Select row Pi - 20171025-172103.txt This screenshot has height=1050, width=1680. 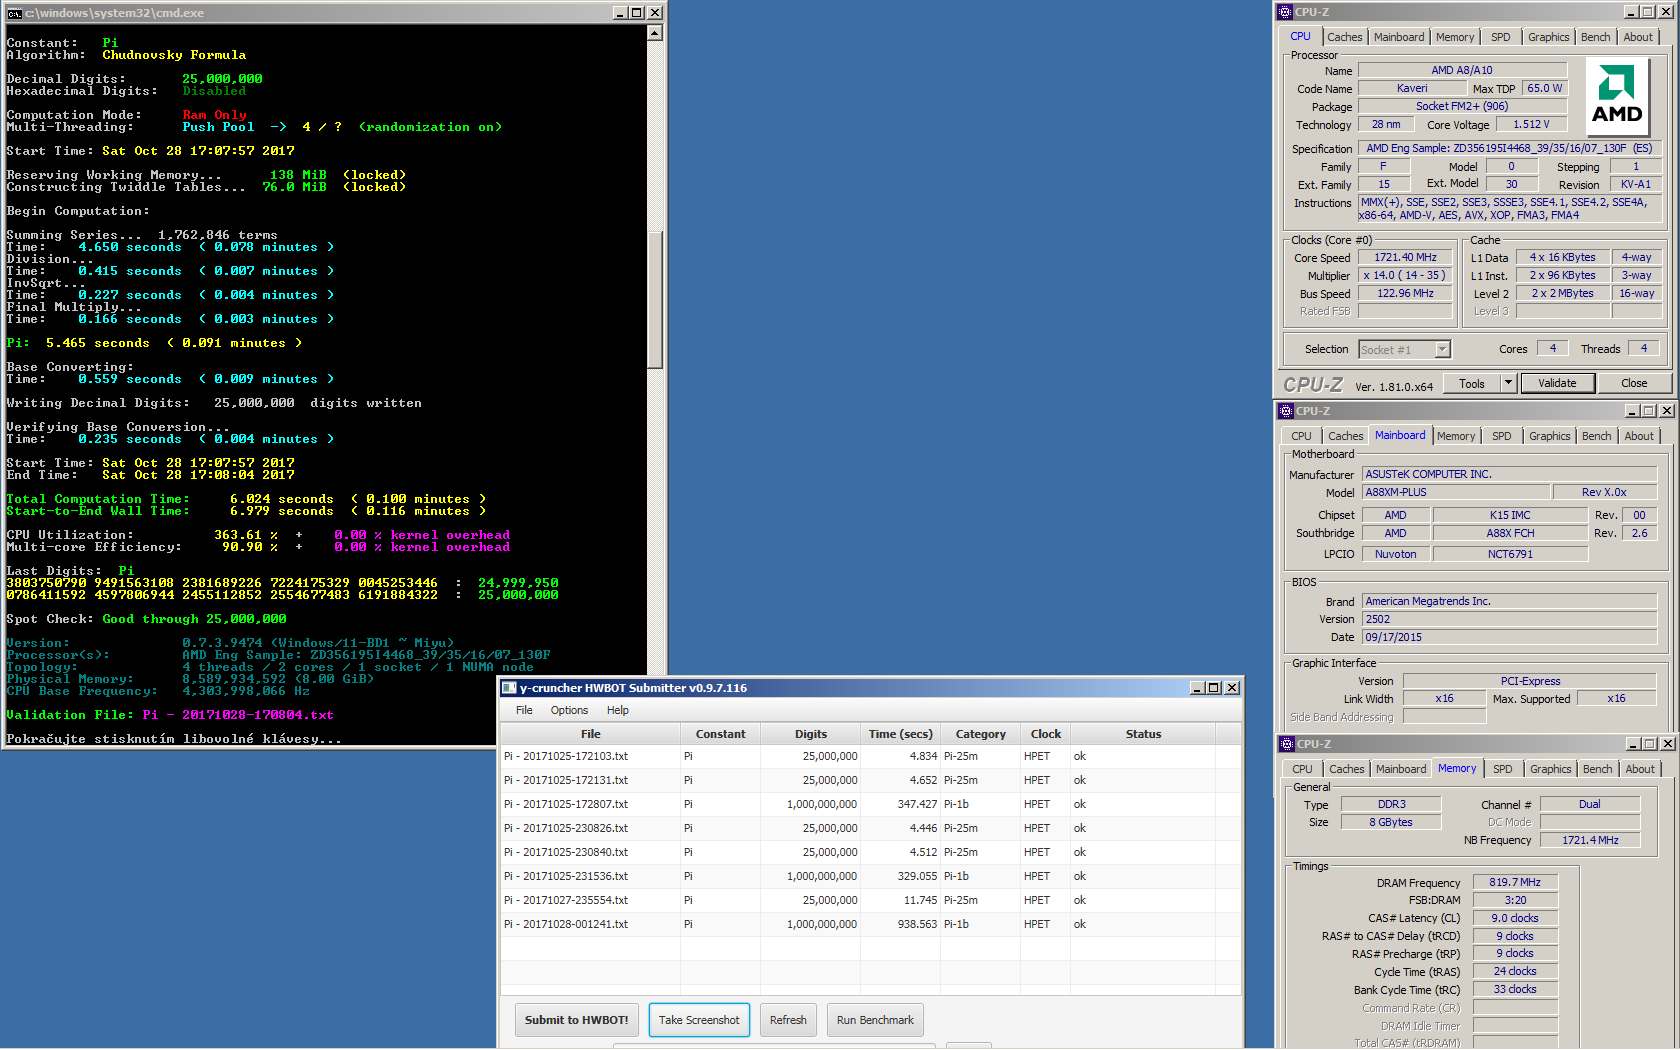[870, 756]
